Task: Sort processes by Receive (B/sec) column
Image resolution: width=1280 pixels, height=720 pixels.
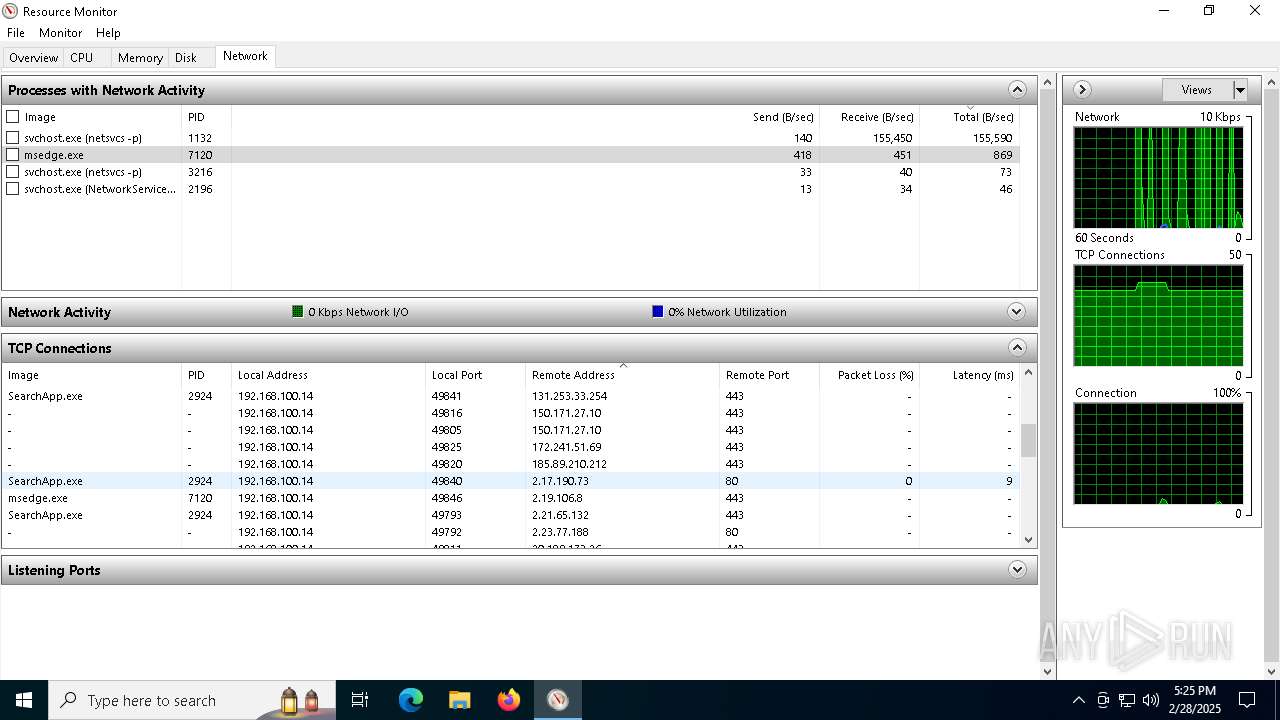Action: (x=877, y=117)
